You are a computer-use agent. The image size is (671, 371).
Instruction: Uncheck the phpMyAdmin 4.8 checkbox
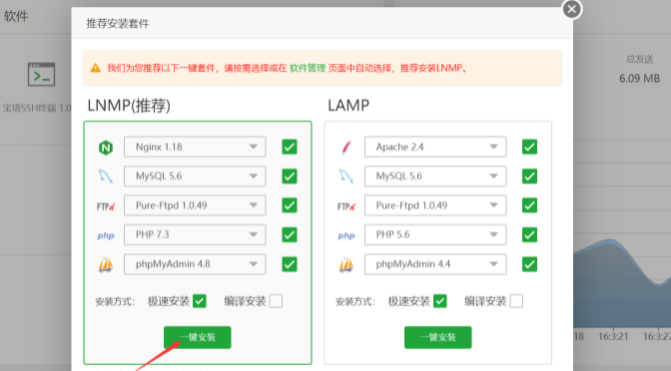click(289, 264)
